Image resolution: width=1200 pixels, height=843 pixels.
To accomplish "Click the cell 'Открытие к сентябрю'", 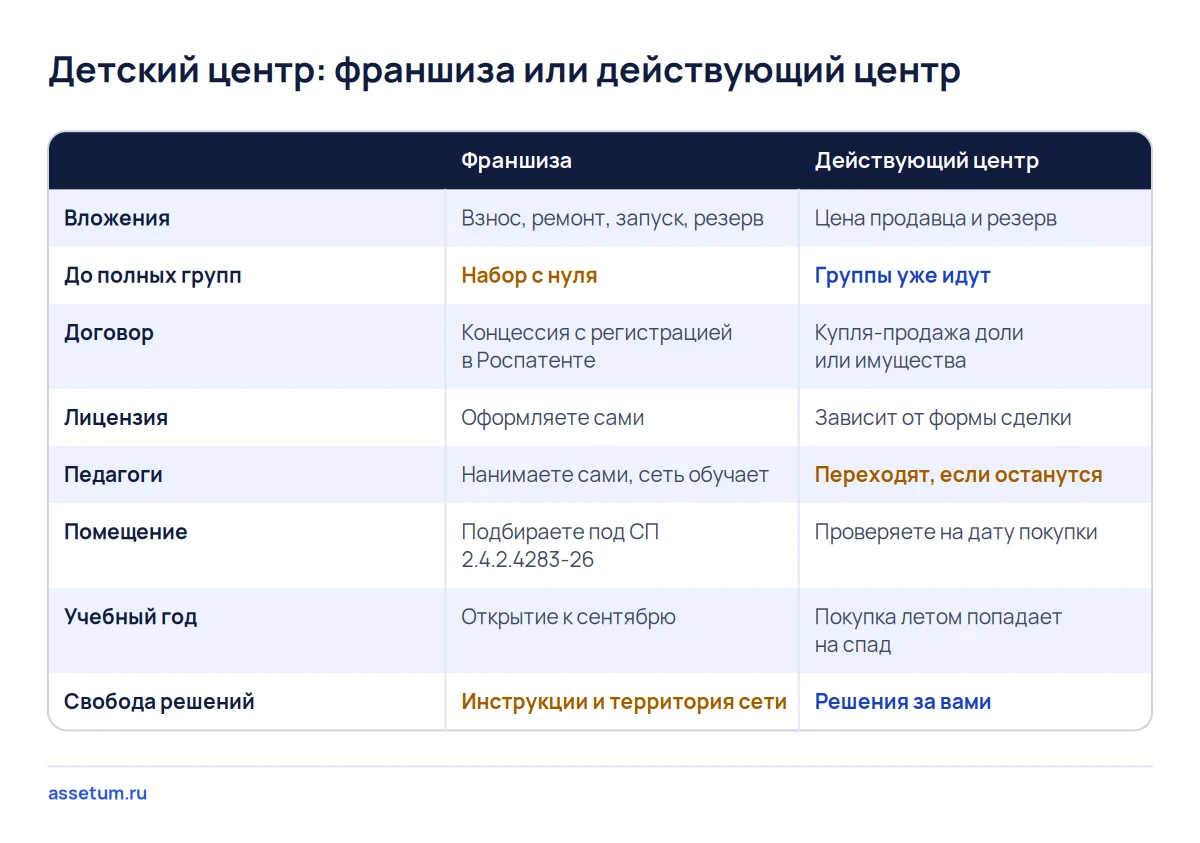I will pyautogui.click(x=568, y=617).
